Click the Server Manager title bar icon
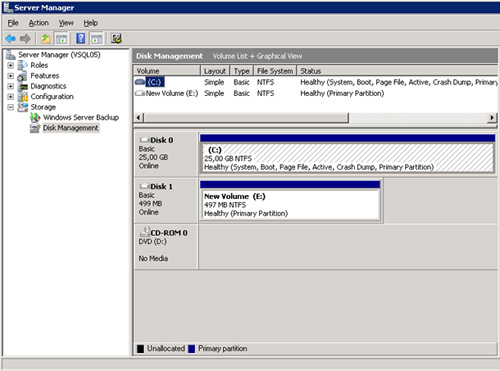The width and height of the screenshot is (500, 371). tap(8, 7)
